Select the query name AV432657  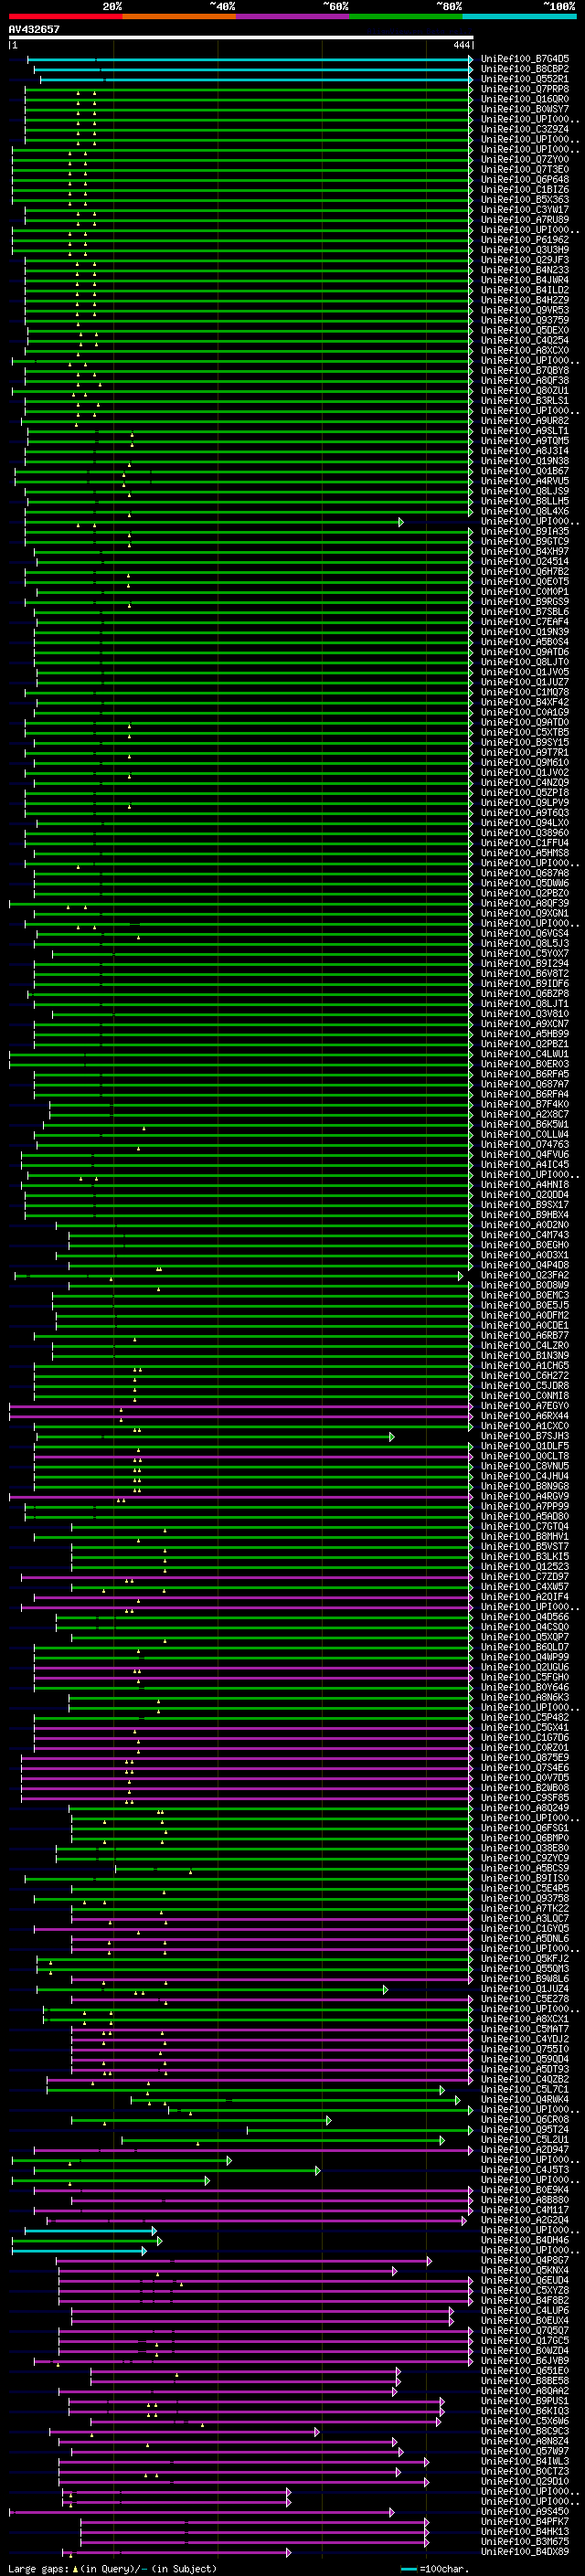tap(34, 30)
